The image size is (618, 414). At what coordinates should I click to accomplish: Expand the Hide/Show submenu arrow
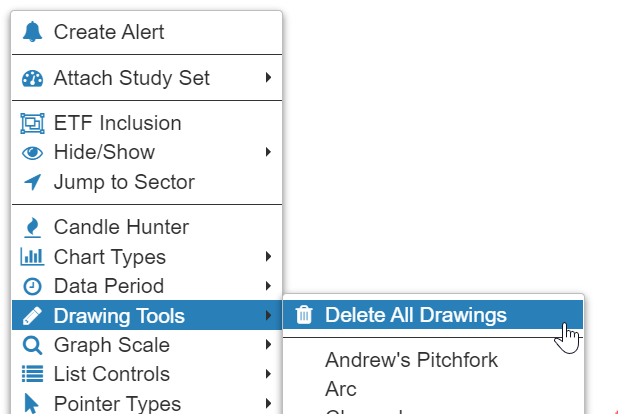point(269,152)
